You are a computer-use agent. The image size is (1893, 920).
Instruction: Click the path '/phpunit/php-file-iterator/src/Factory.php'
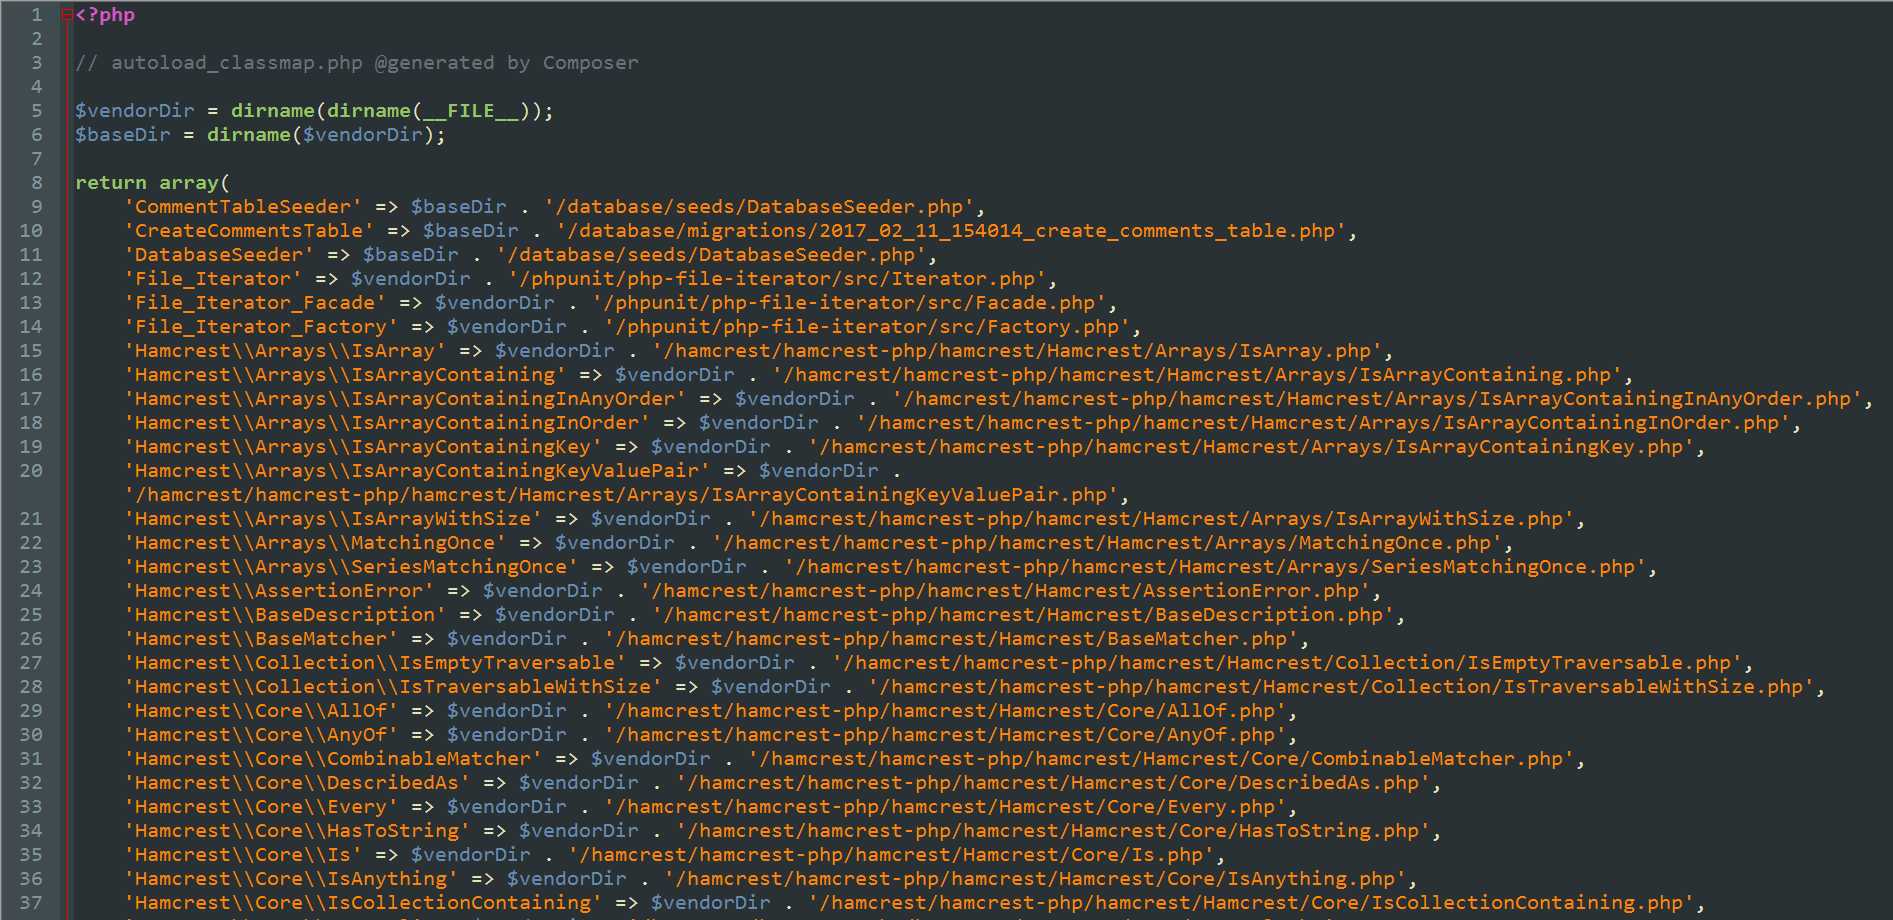click(867, 327)
